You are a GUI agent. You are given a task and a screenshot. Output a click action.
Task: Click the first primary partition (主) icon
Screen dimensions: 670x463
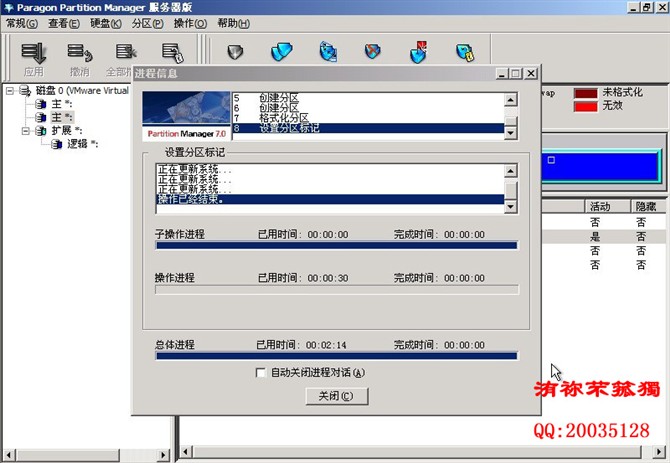tap(41, 104)
